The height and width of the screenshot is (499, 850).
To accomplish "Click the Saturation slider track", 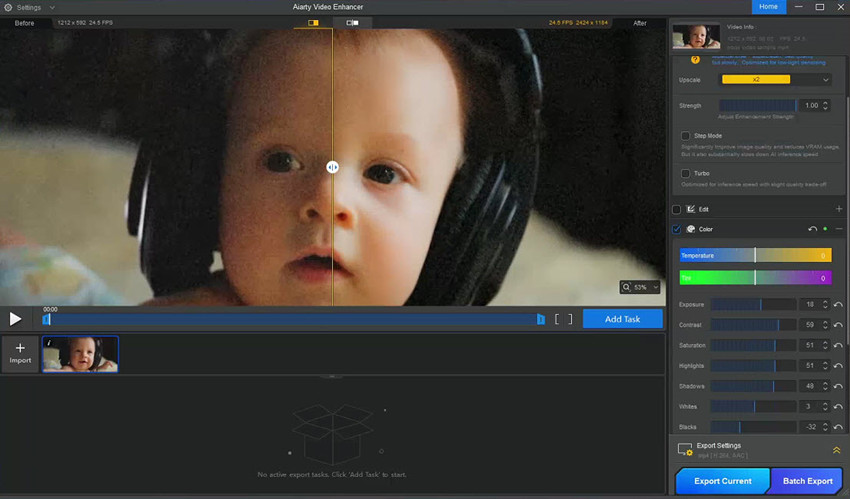I will [x=753, y=345].
